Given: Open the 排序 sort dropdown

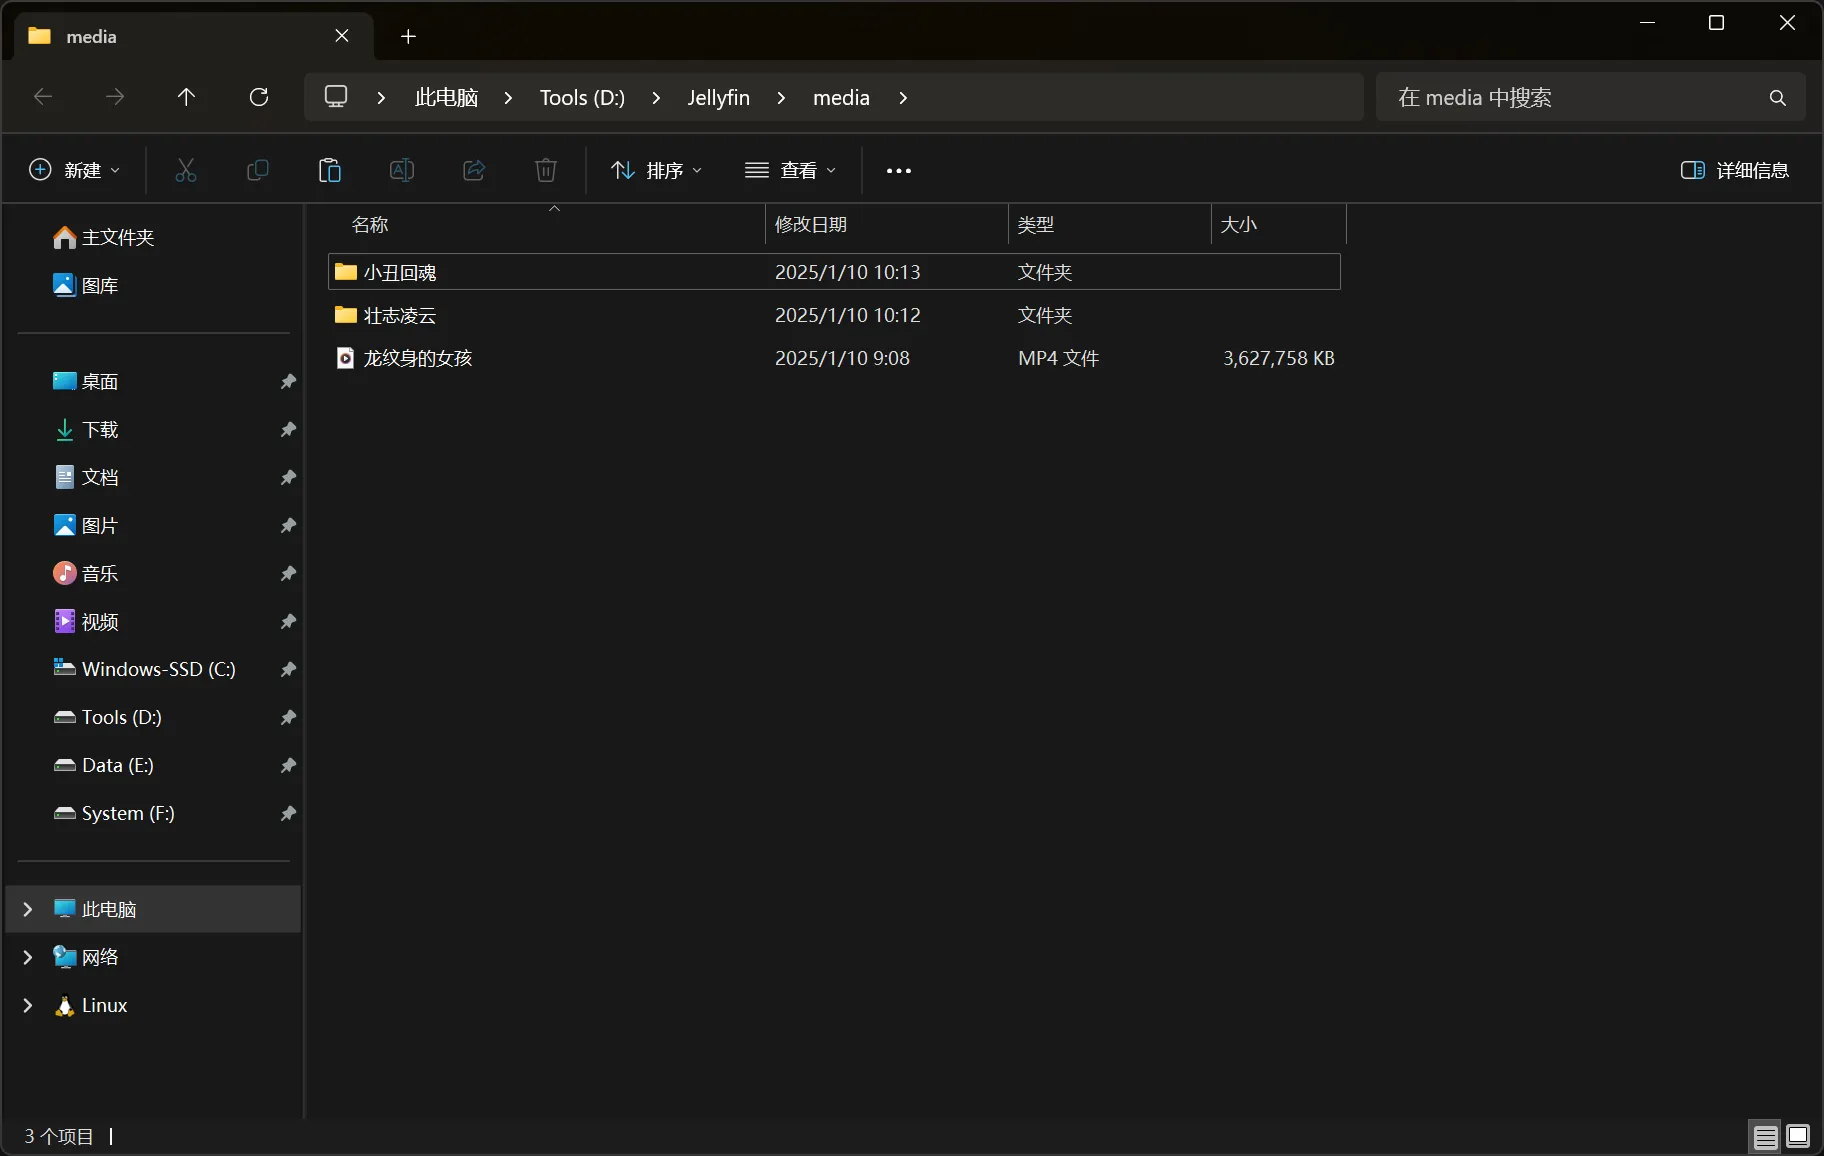Looking at the screenshot, I should coord(657,170).
